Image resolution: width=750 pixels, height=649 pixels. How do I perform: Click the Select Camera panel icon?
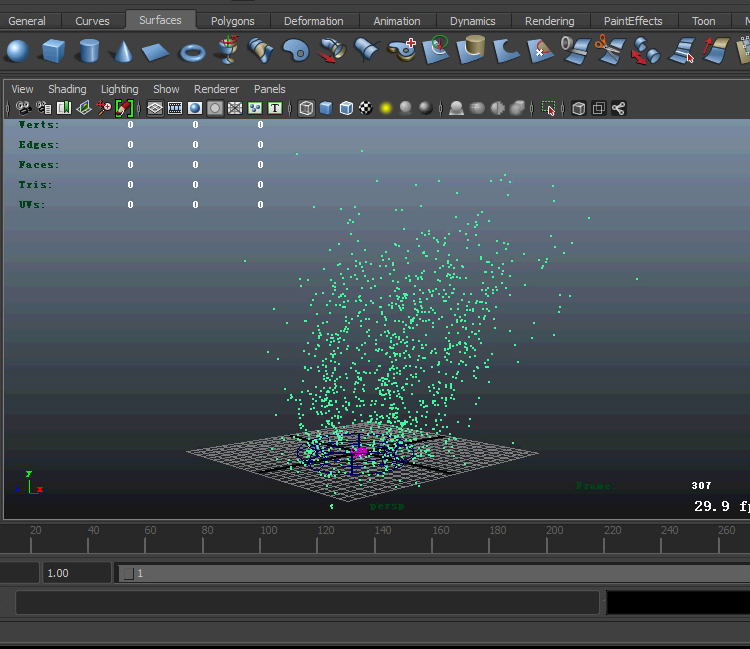23,108
